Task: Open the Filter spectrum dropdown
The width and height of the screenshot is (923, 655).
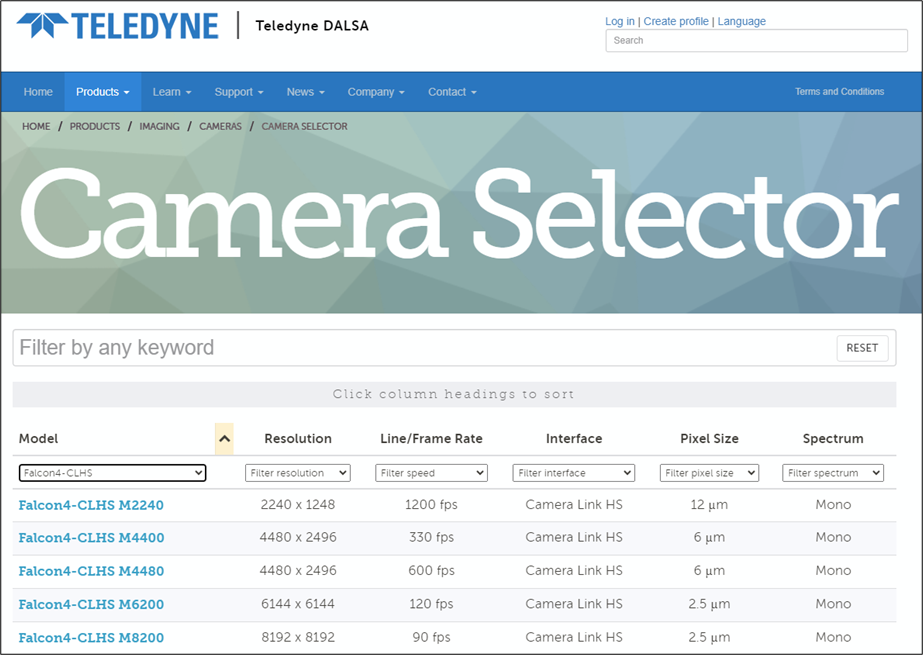Action: 833,473
